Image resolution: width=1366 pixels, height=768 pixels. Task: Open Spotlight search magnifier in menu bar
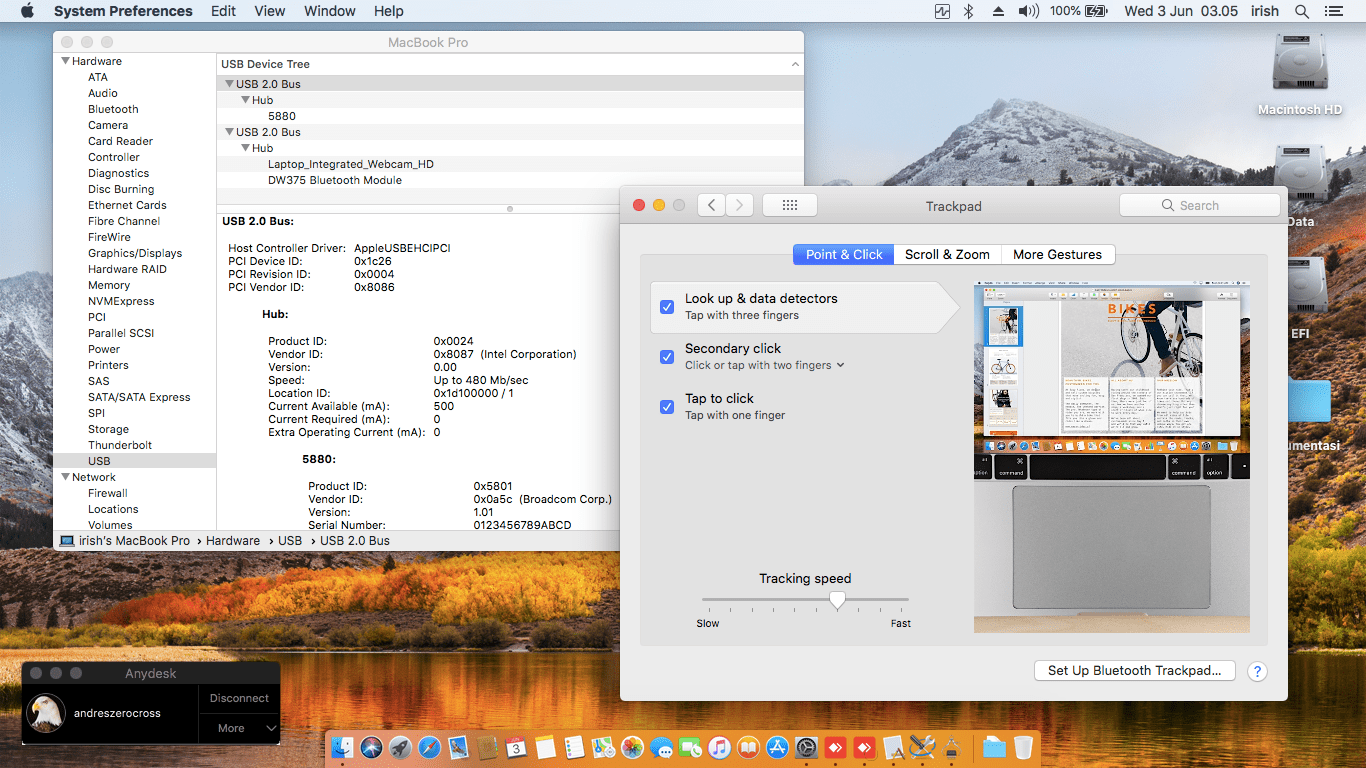point(1301,11)
